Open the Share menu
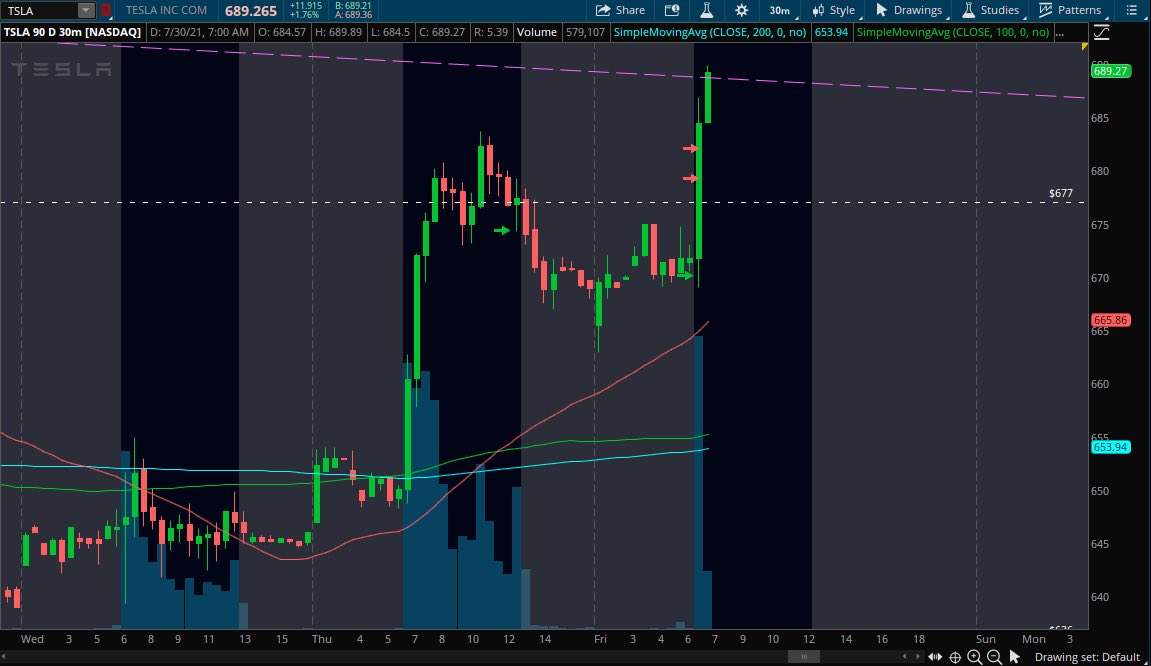The height and width of the screenshot is (666, 1151). pyautogui.click(x=620, y=10)
